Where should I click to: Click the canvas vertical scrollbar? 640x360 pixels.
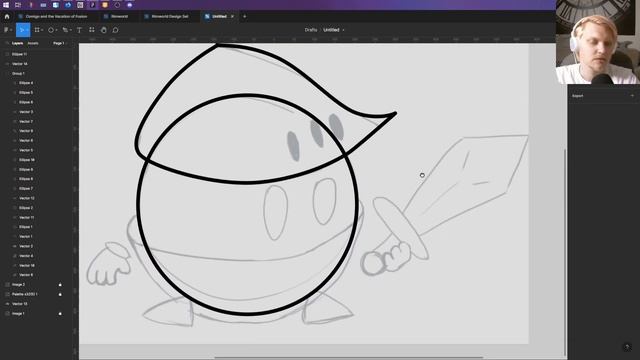(x=565, y=252)
